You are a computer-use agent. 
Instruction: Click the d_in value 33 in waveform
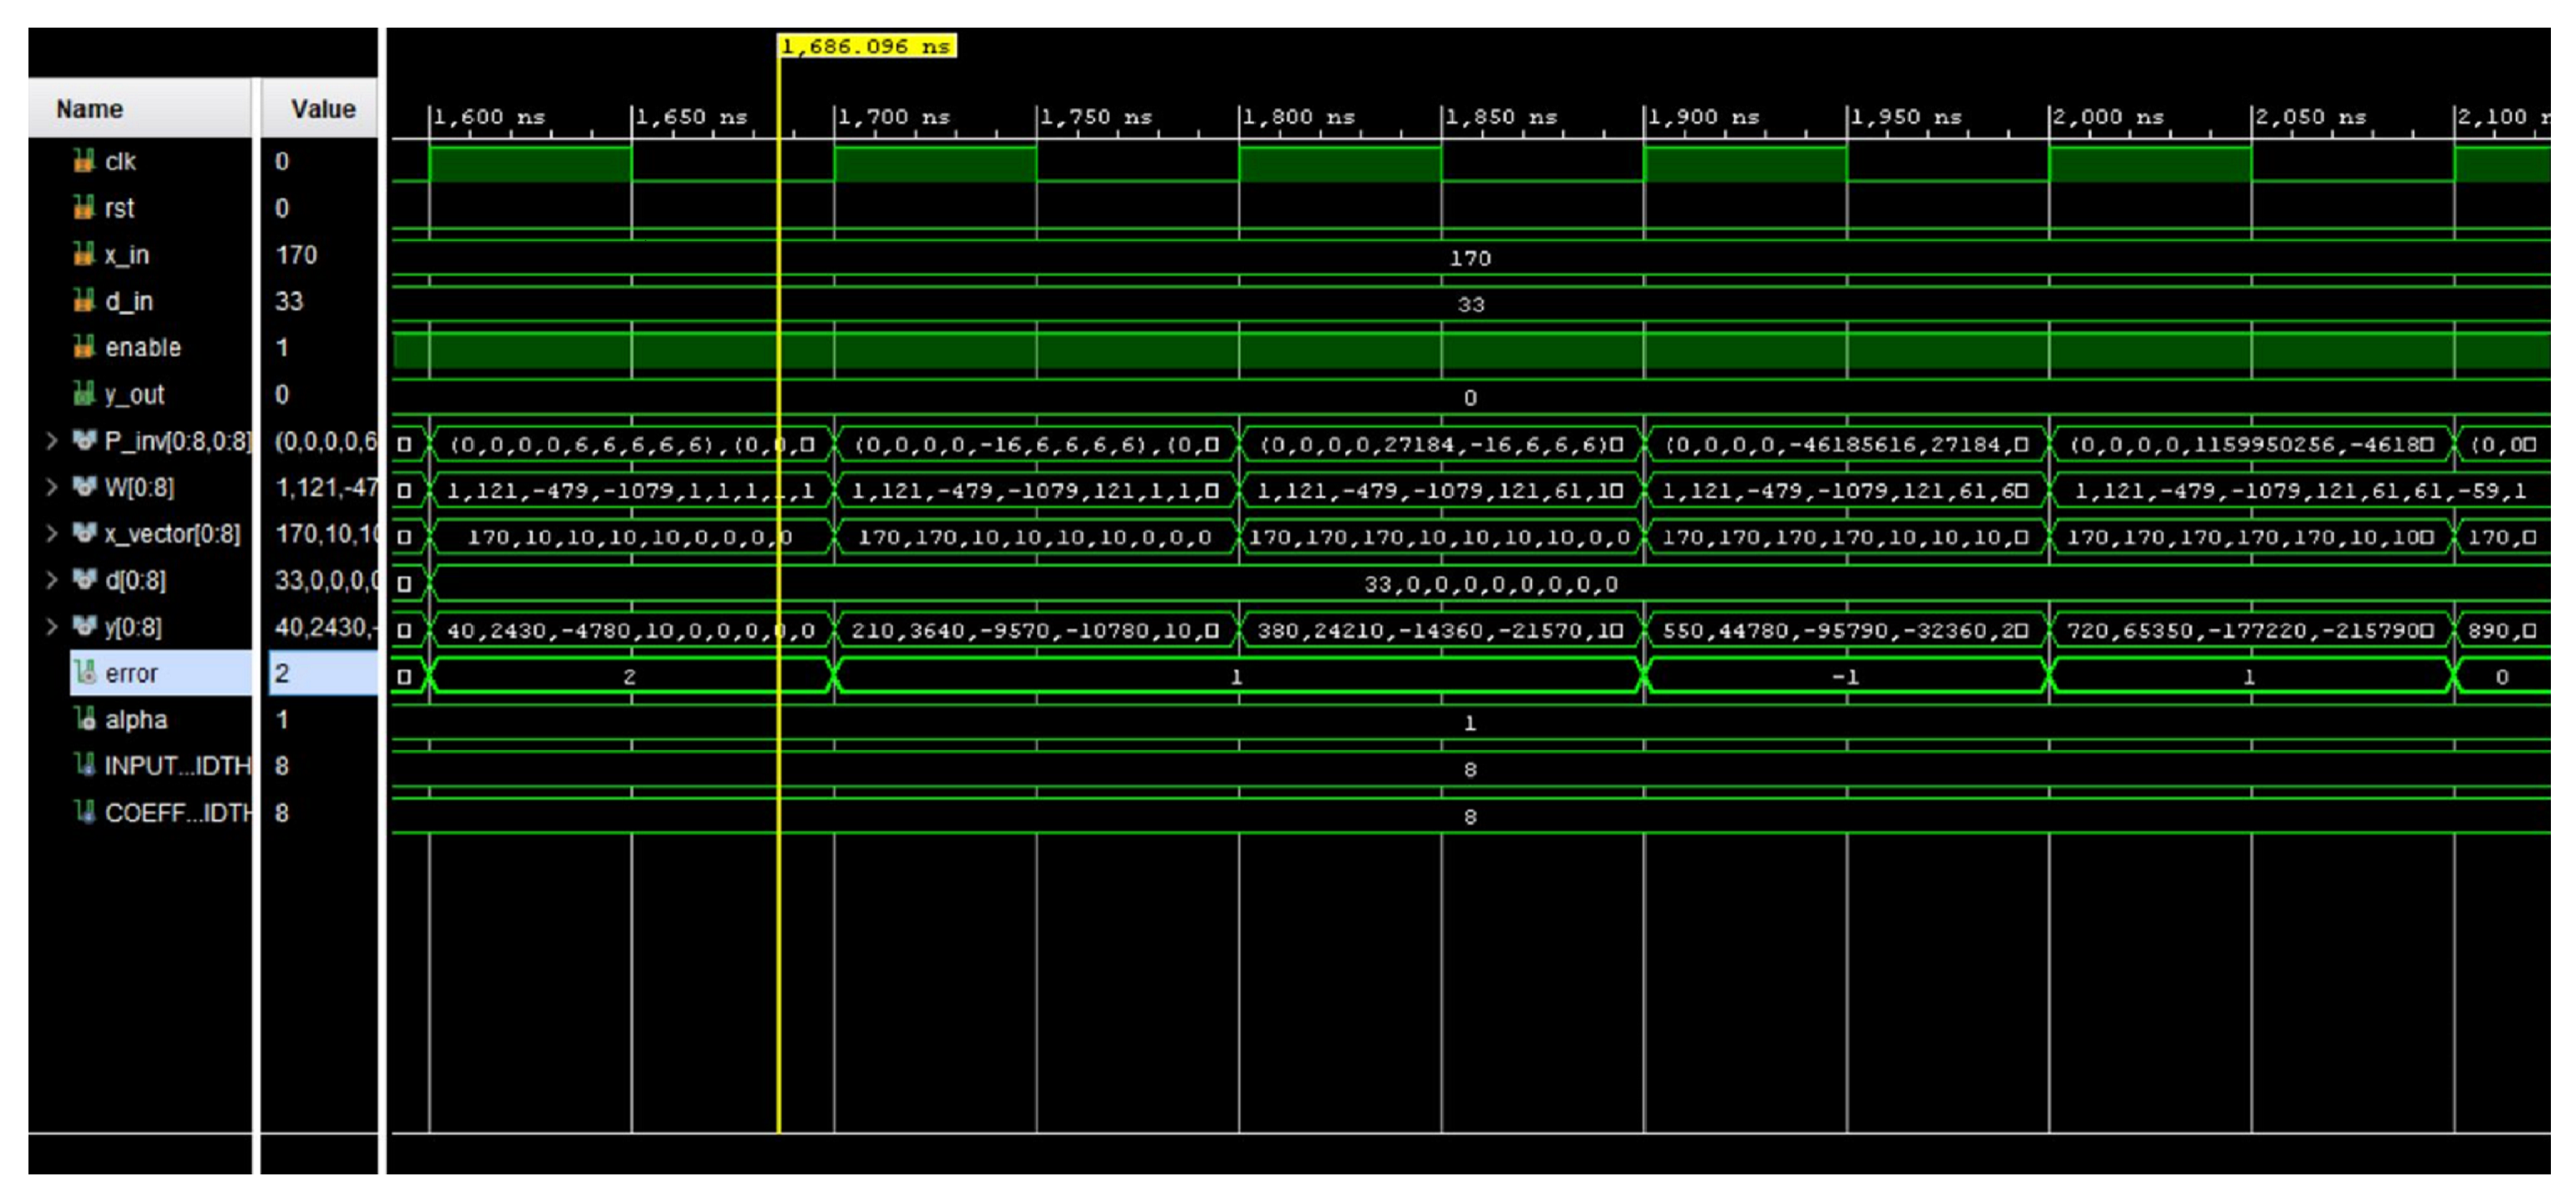[1470, 304]
